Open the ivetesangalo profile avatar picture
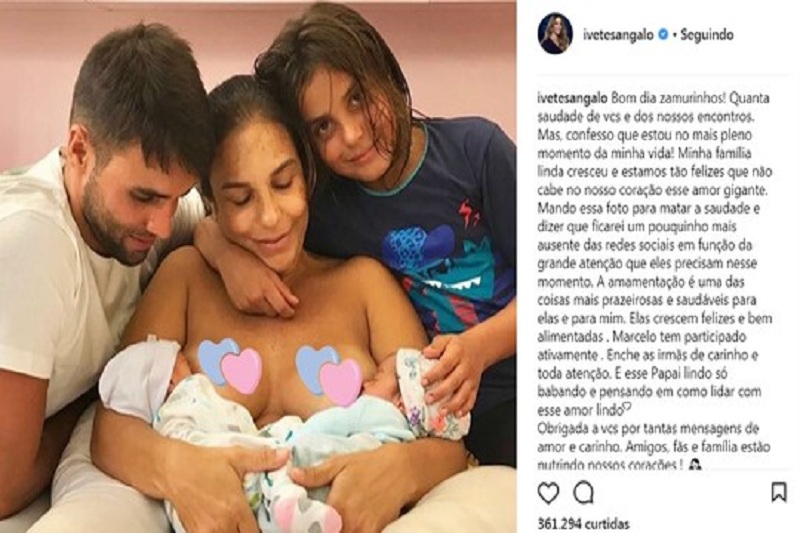Image resolution: width=800 pixels, height=533 pixels. 555,34
